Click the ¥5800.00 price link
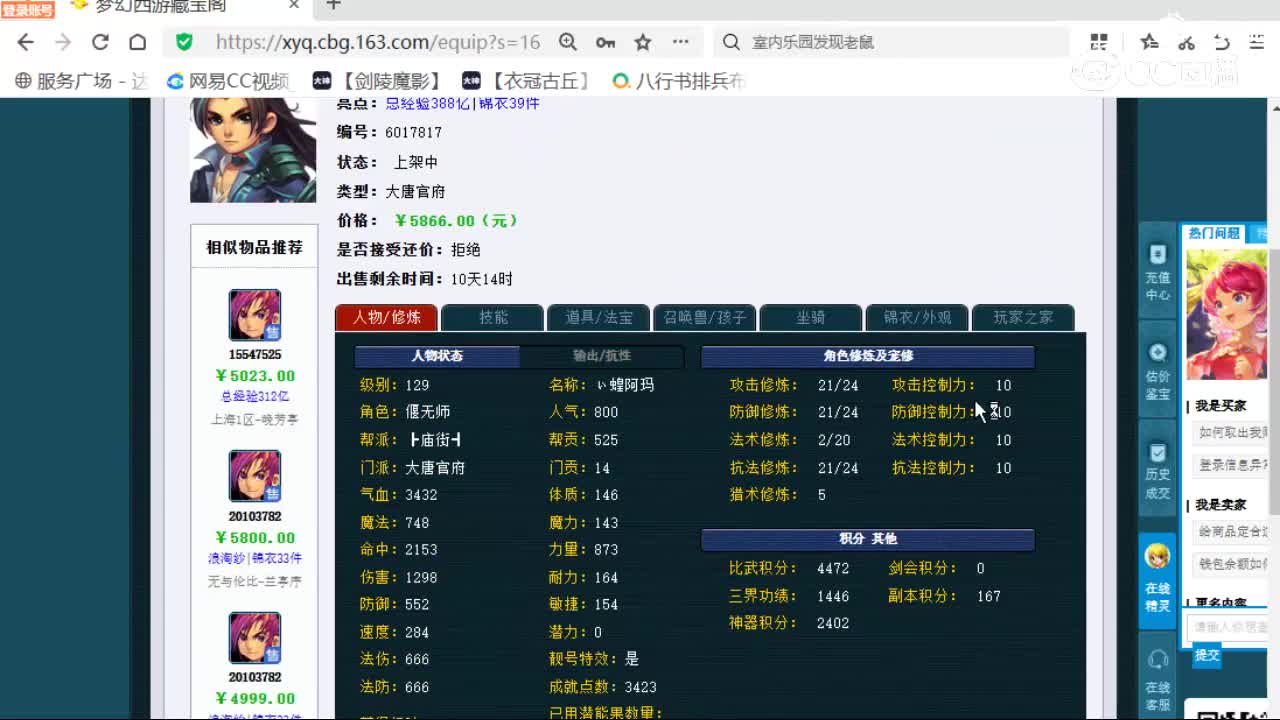The width and height of the screenshot is (1280, 720). coord(255,538)
